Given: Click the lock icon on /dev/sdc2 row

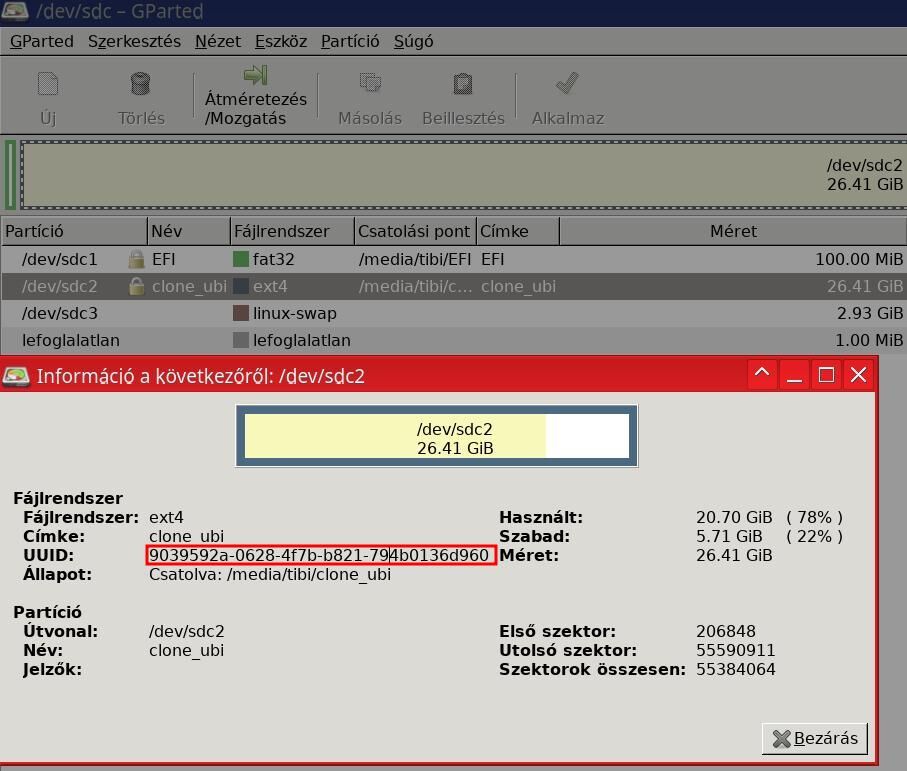Looking at the screenshot, I should click(x=137, y=286).
